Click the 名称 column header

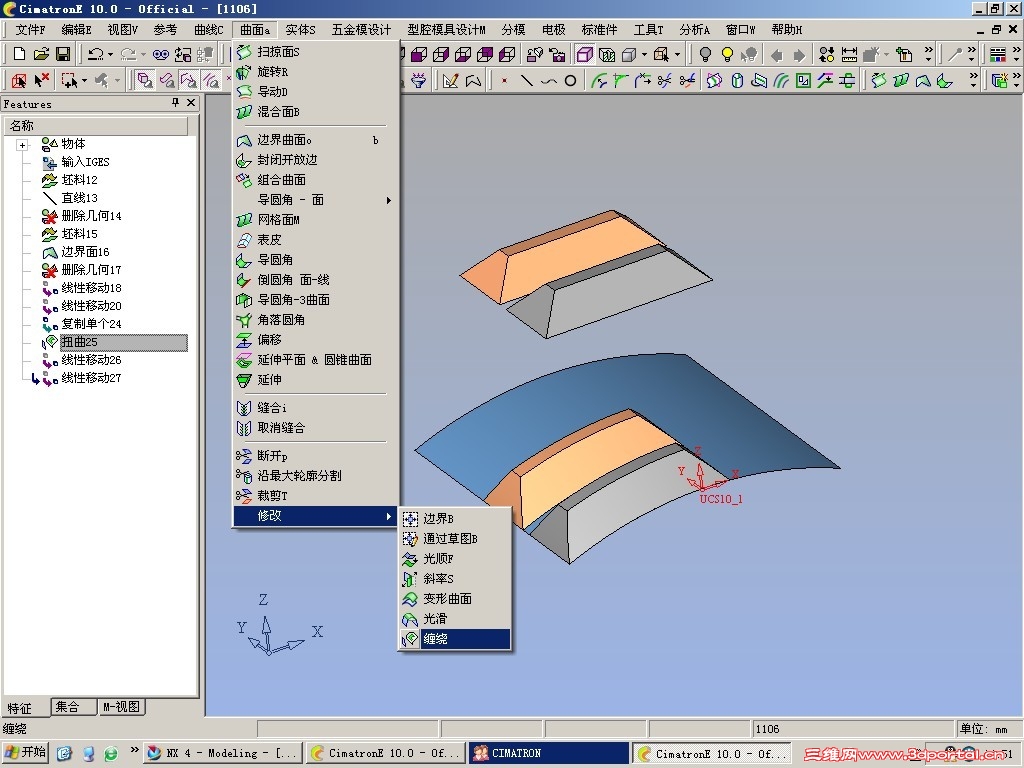click(x=96, y=125)
